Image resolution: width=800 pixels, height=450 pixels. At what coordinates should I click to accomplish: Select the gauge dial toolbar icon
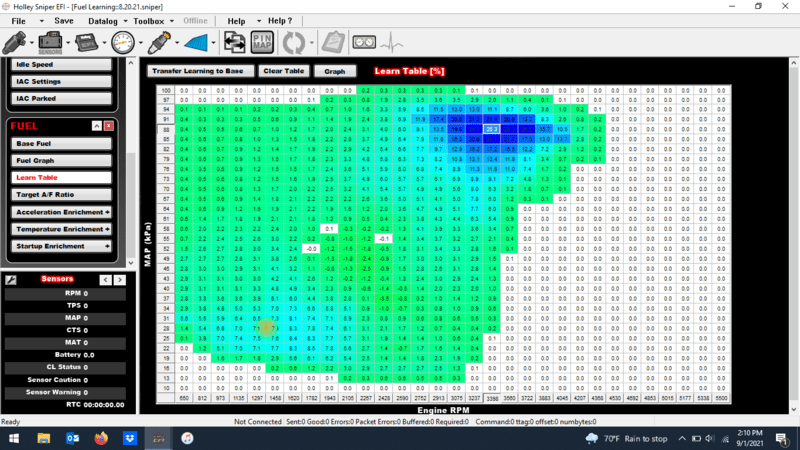[x=123, y=42]
